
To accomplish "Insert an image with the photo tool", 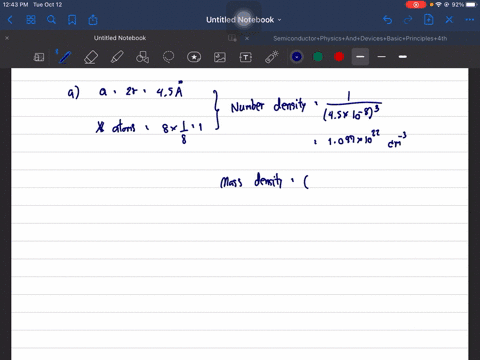I will pyautogui.click(x=220, y=57).
